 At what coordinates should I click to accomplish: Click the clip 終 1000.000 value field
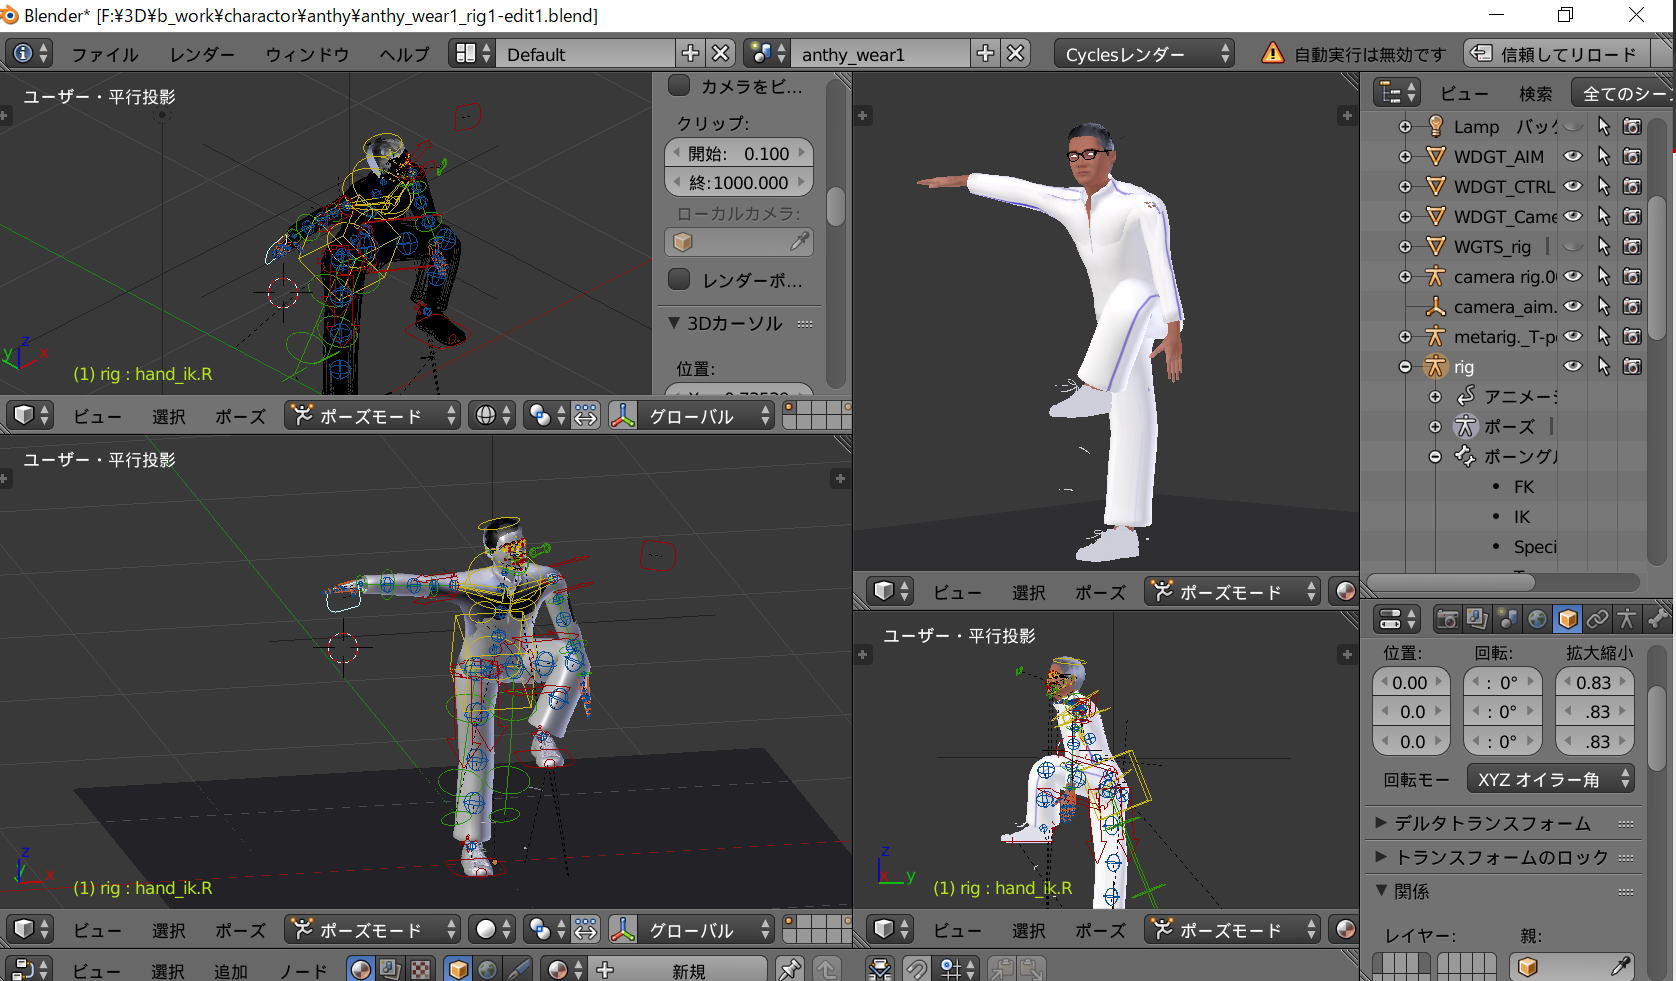(x=739, y=183)
